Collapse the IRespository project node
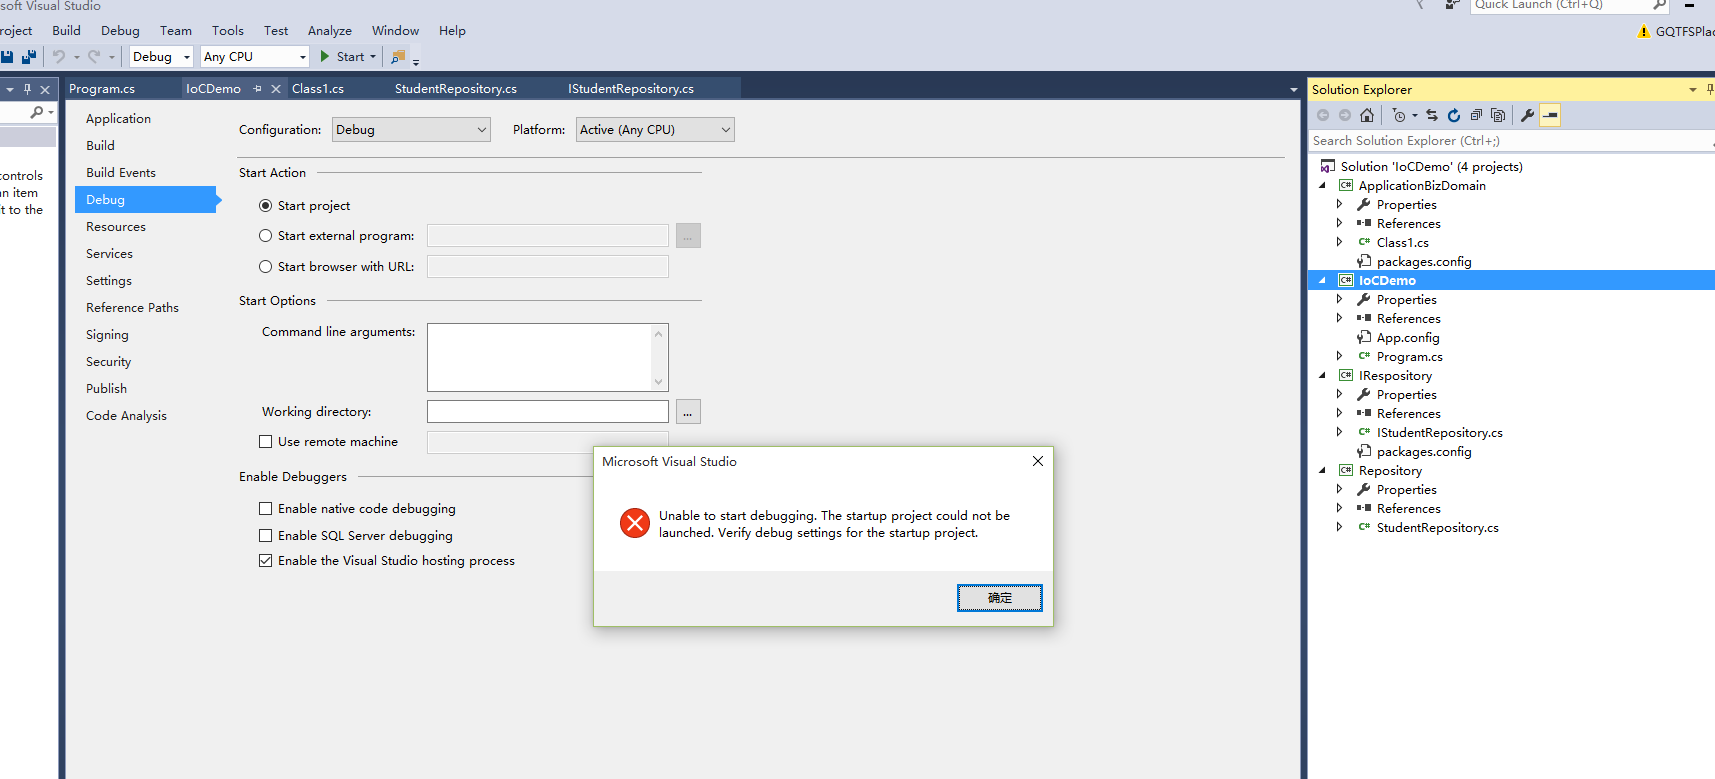 (1323, 376)
